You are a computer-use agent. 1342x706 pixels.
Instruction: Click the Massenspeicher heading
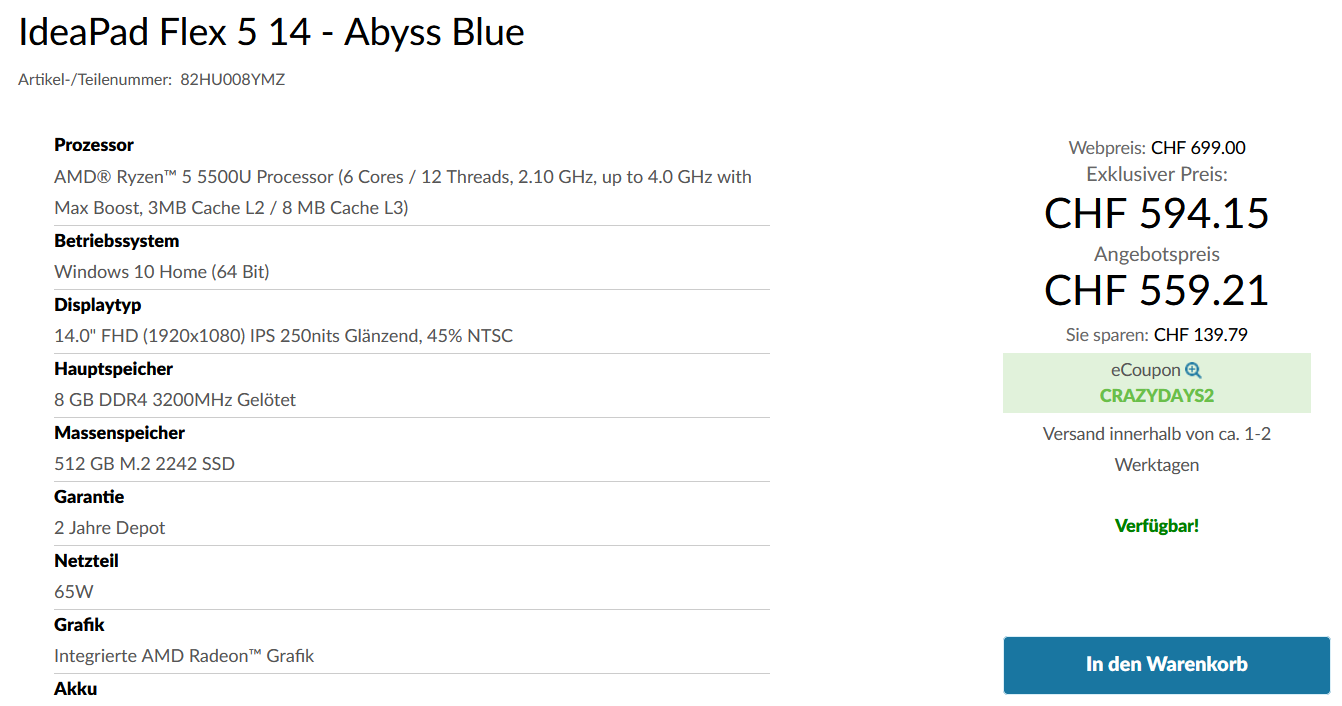(x=119, y=433)
